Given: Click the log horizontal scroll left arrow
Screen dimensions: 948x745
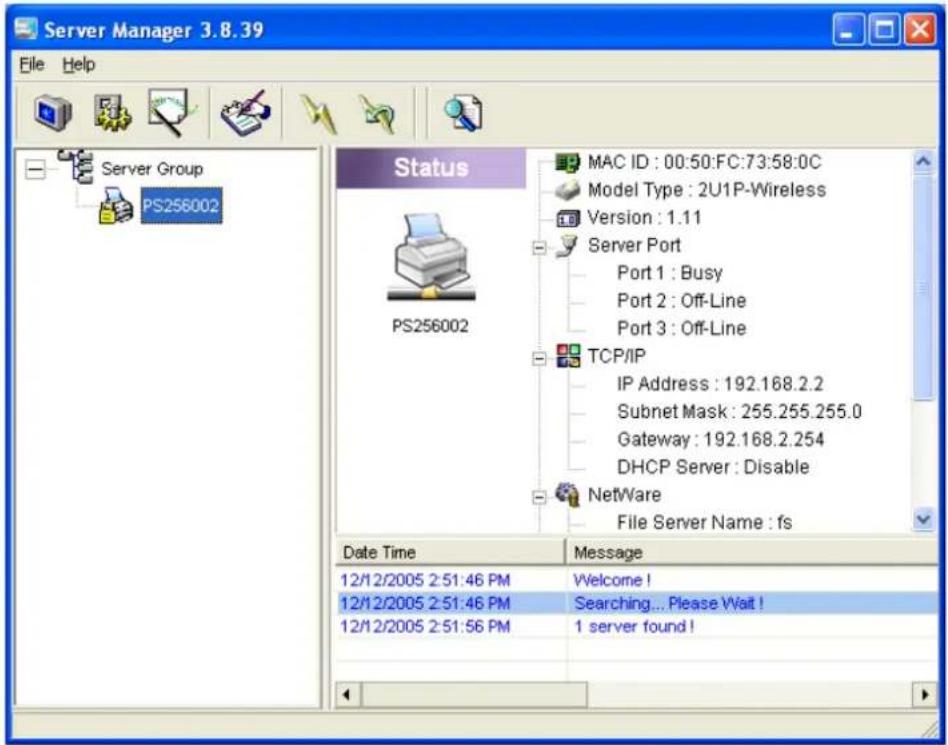Looking at the screenshot, I should pyautogui.click(x=346, y=694).
